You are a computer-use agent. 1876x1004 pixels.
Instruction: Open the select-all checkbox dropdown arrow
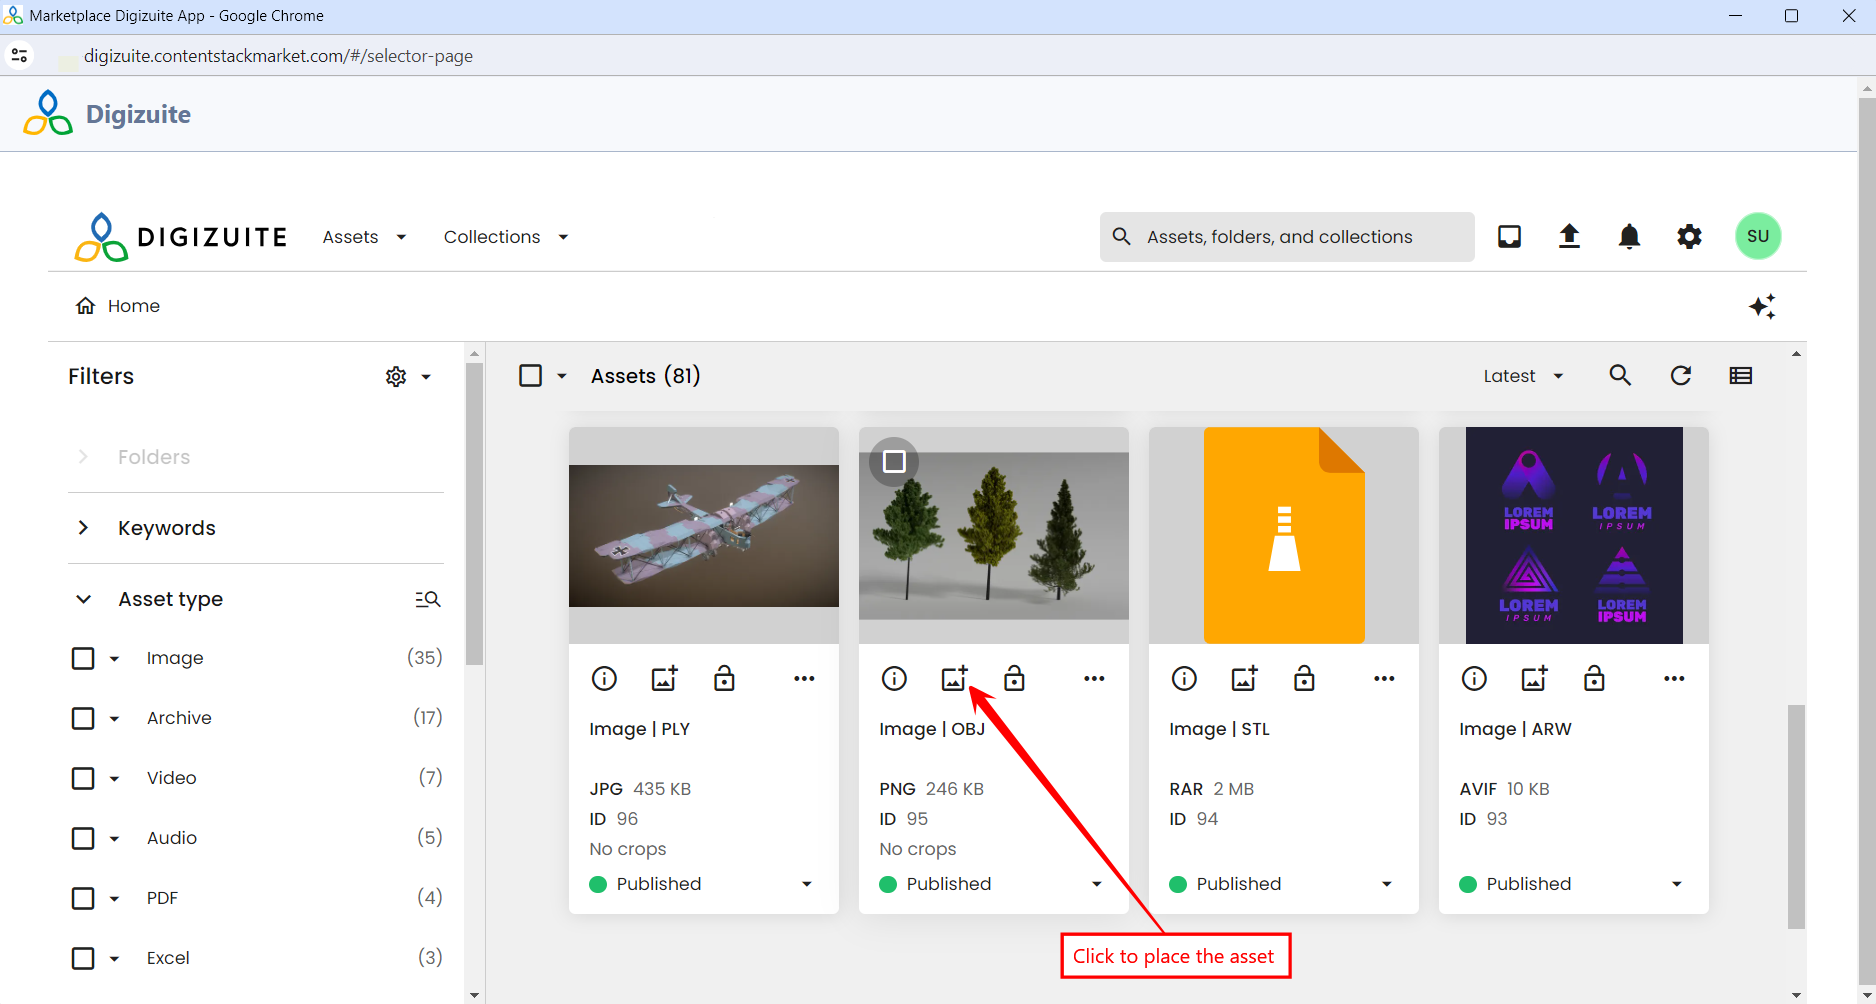click(562, 376)
